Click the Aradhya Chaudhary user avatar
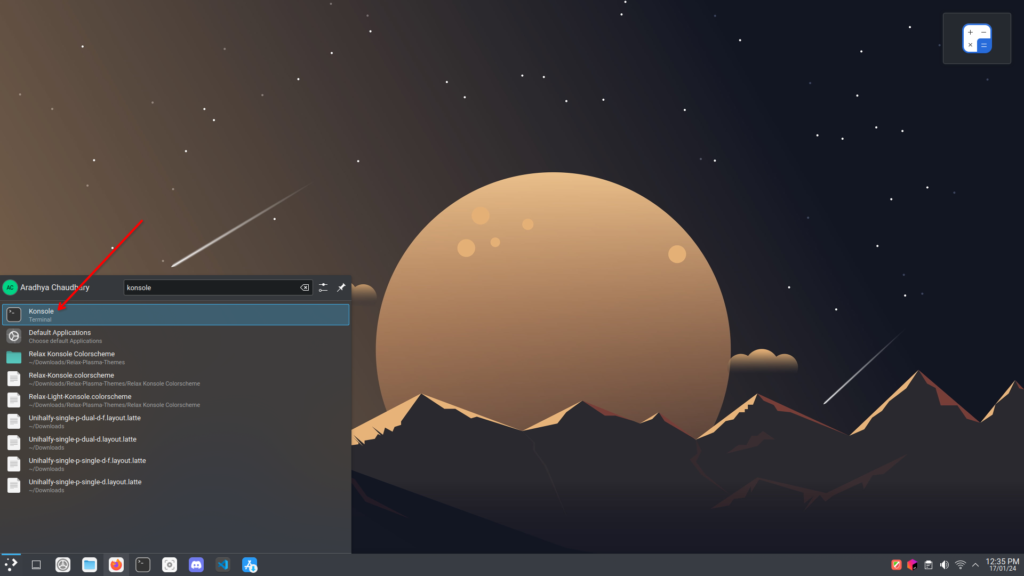The image size is (1024, 576). tap(10, 287)
